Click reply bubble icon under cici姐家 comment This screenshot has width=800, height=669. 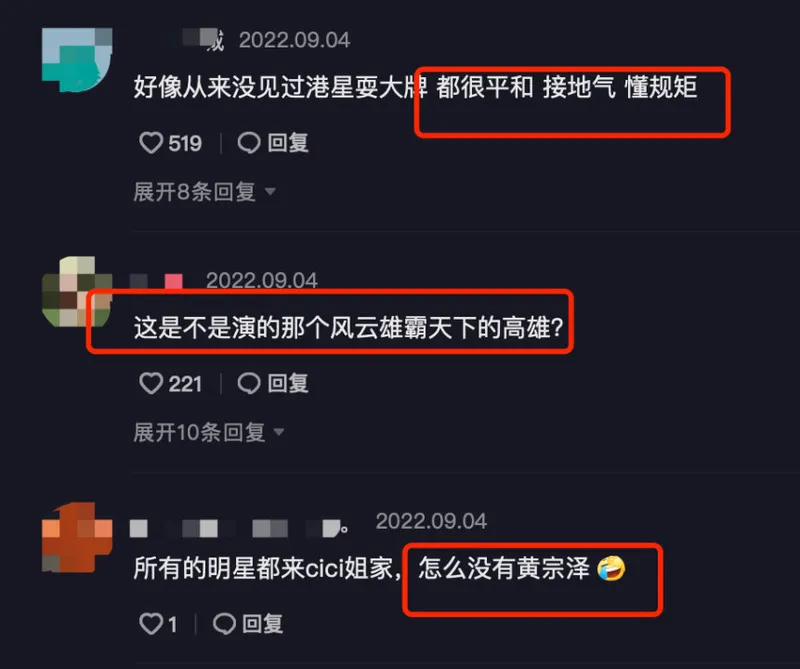pyautogui.click(x=224, y=624)
